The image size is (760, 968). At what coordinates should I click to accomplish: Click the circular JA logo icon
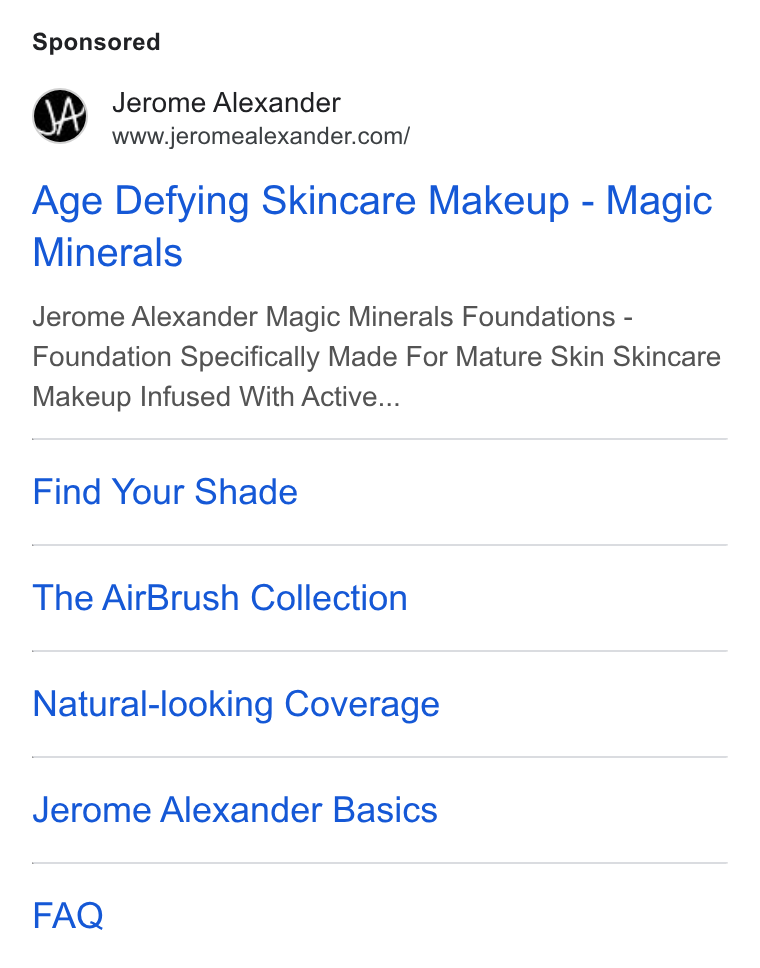(x=60, y=115)
